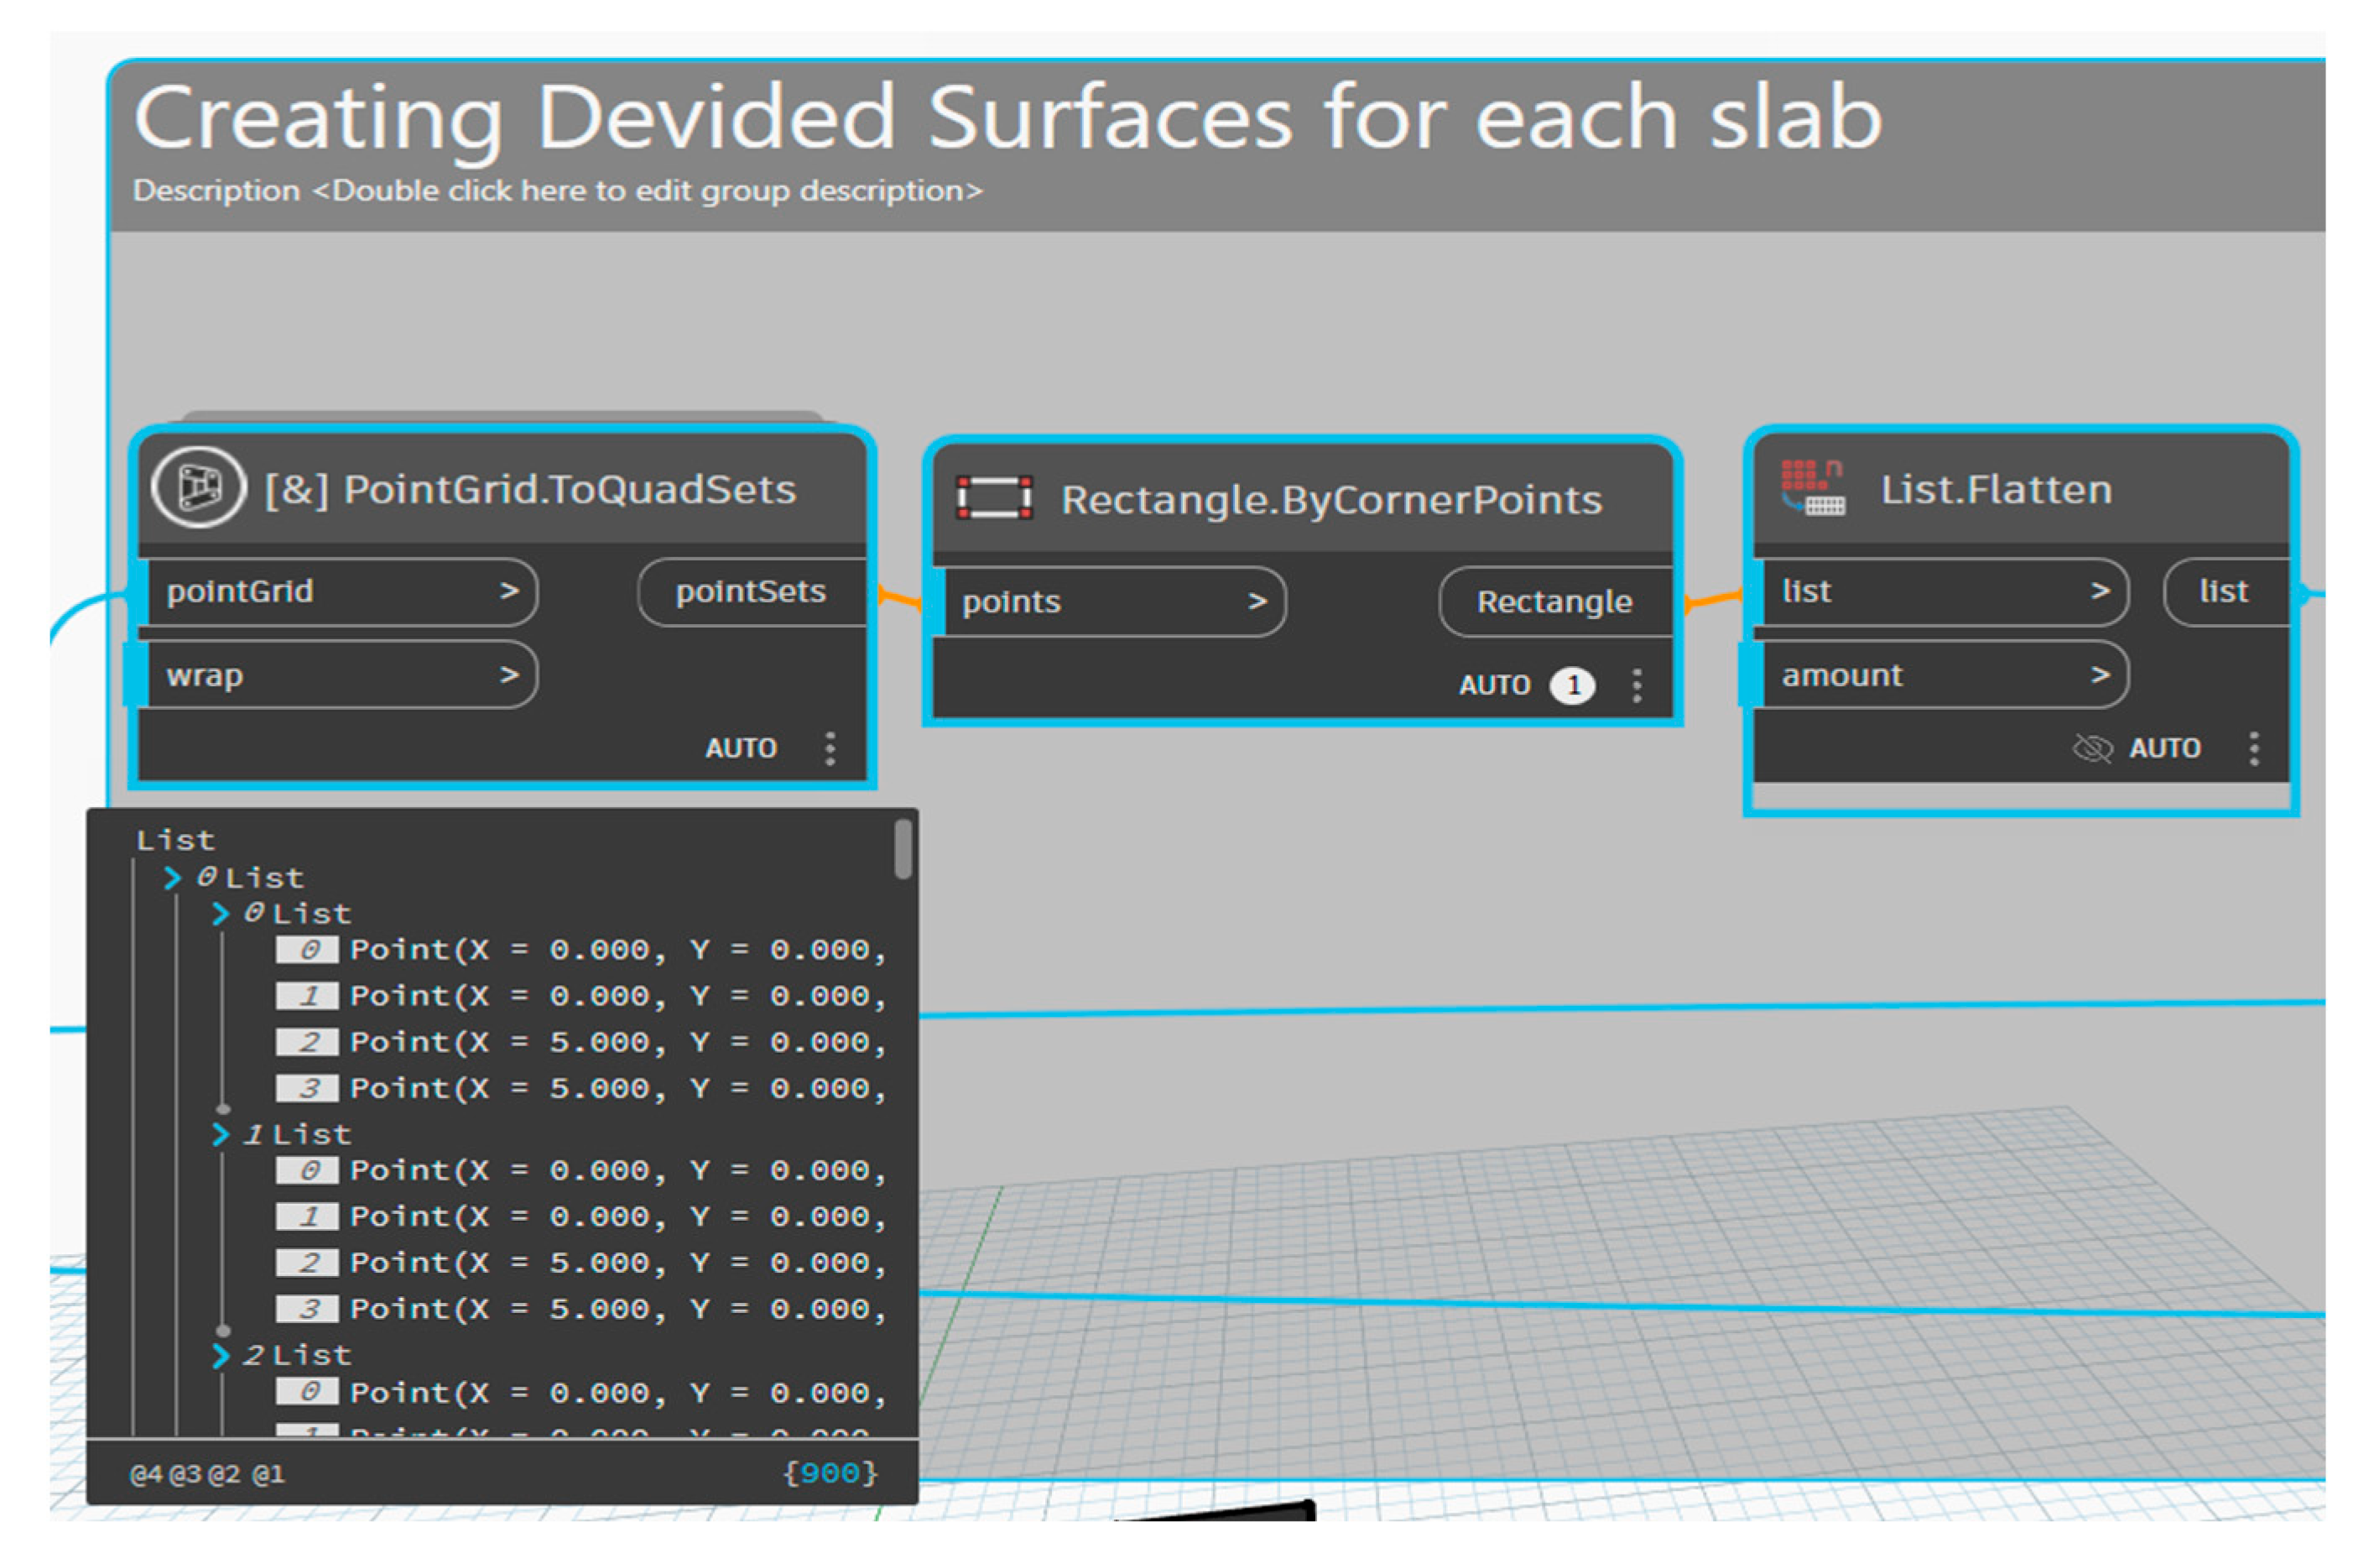2374x1568 pixels.
Task: Click the List.Flatten node icon
Action: pyautogui.click(x=1811, y=488)
